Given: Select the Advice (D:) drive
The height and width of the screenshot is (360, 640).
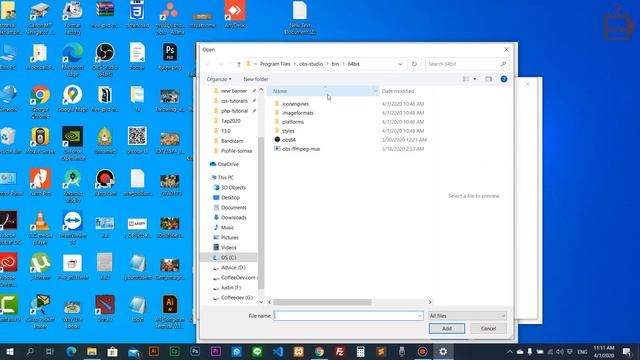Looking at the screenshot, I should click(233, 268).
